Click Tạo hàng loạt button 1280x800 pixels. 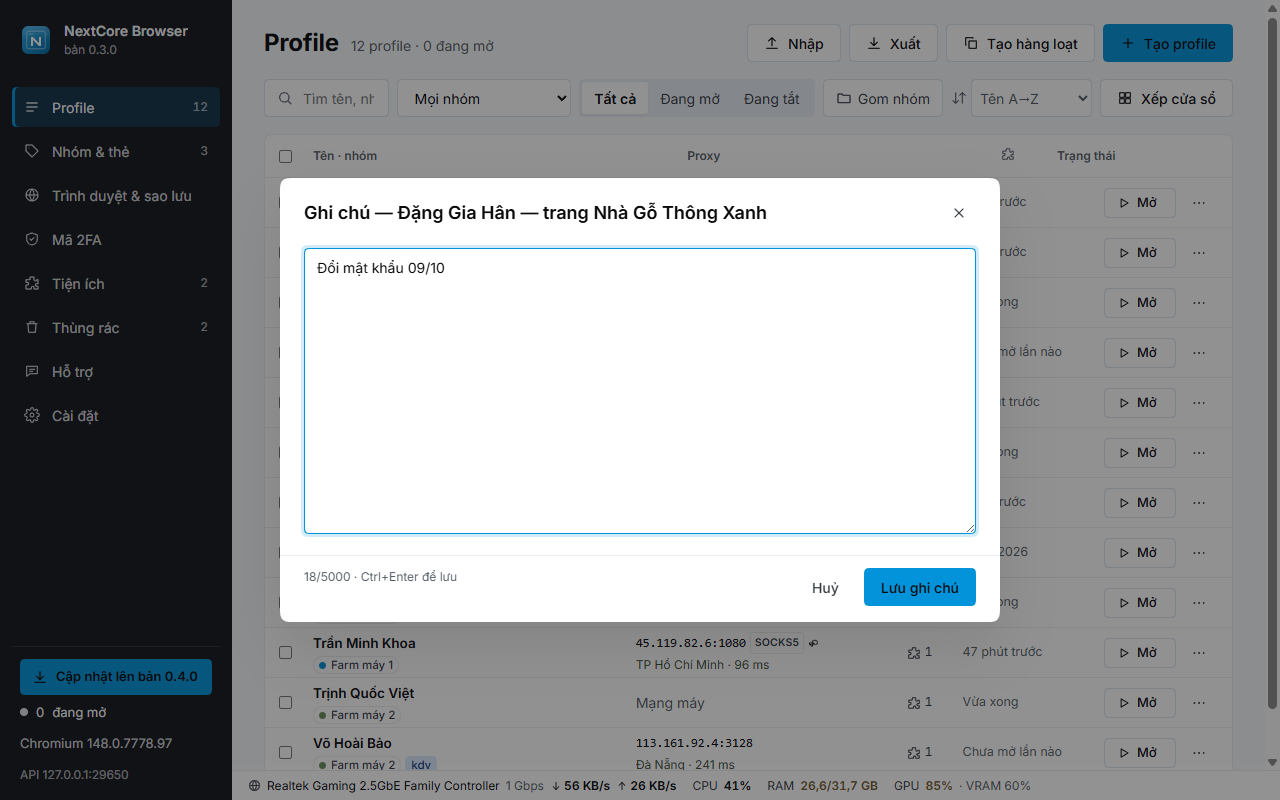coord(1020,43)
